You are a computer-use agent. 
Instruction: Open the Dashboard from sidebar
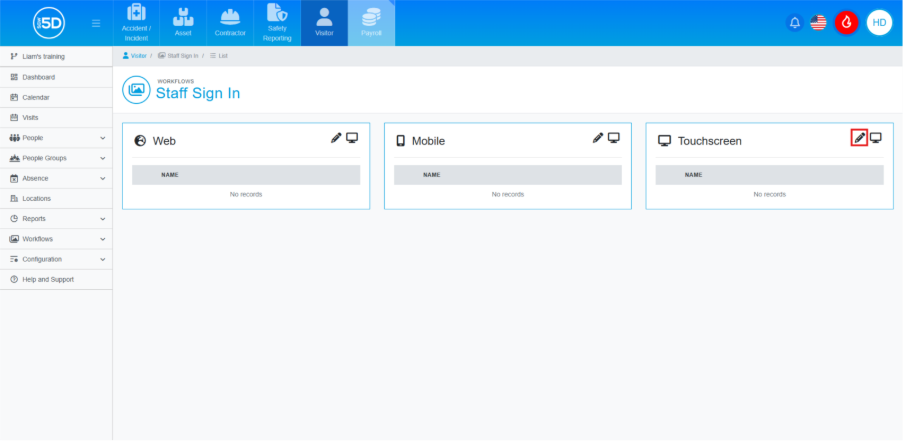[x=38, y=77]
